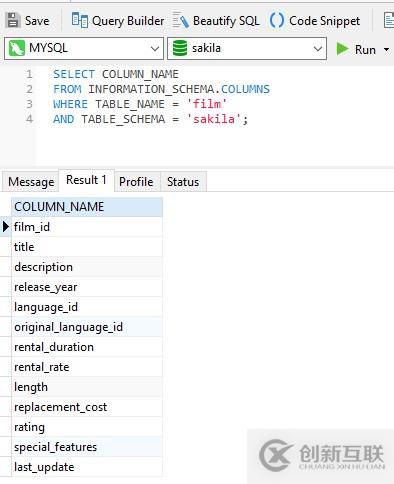
Task: Click Beautify SQL button
Action: (x=216, y=21)
